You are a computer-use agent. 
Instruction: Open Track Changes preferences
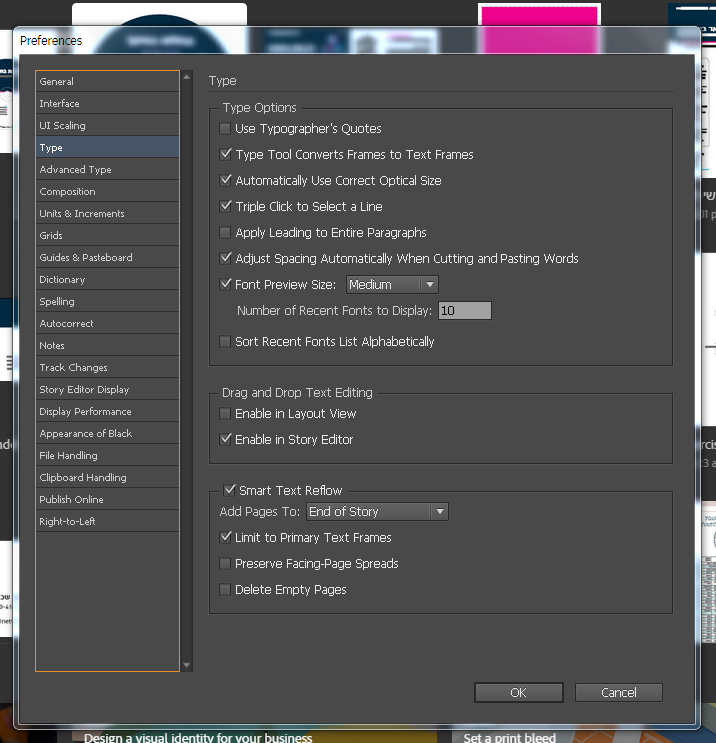click(x=108, y=367)
